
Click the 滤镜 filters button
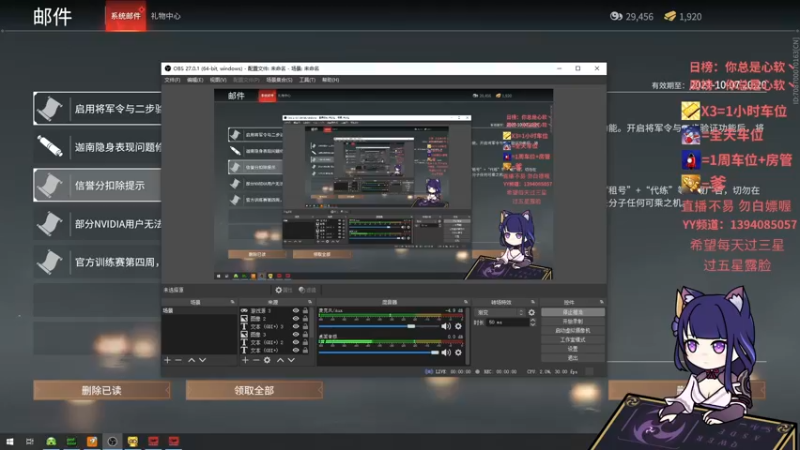[308, 290]
